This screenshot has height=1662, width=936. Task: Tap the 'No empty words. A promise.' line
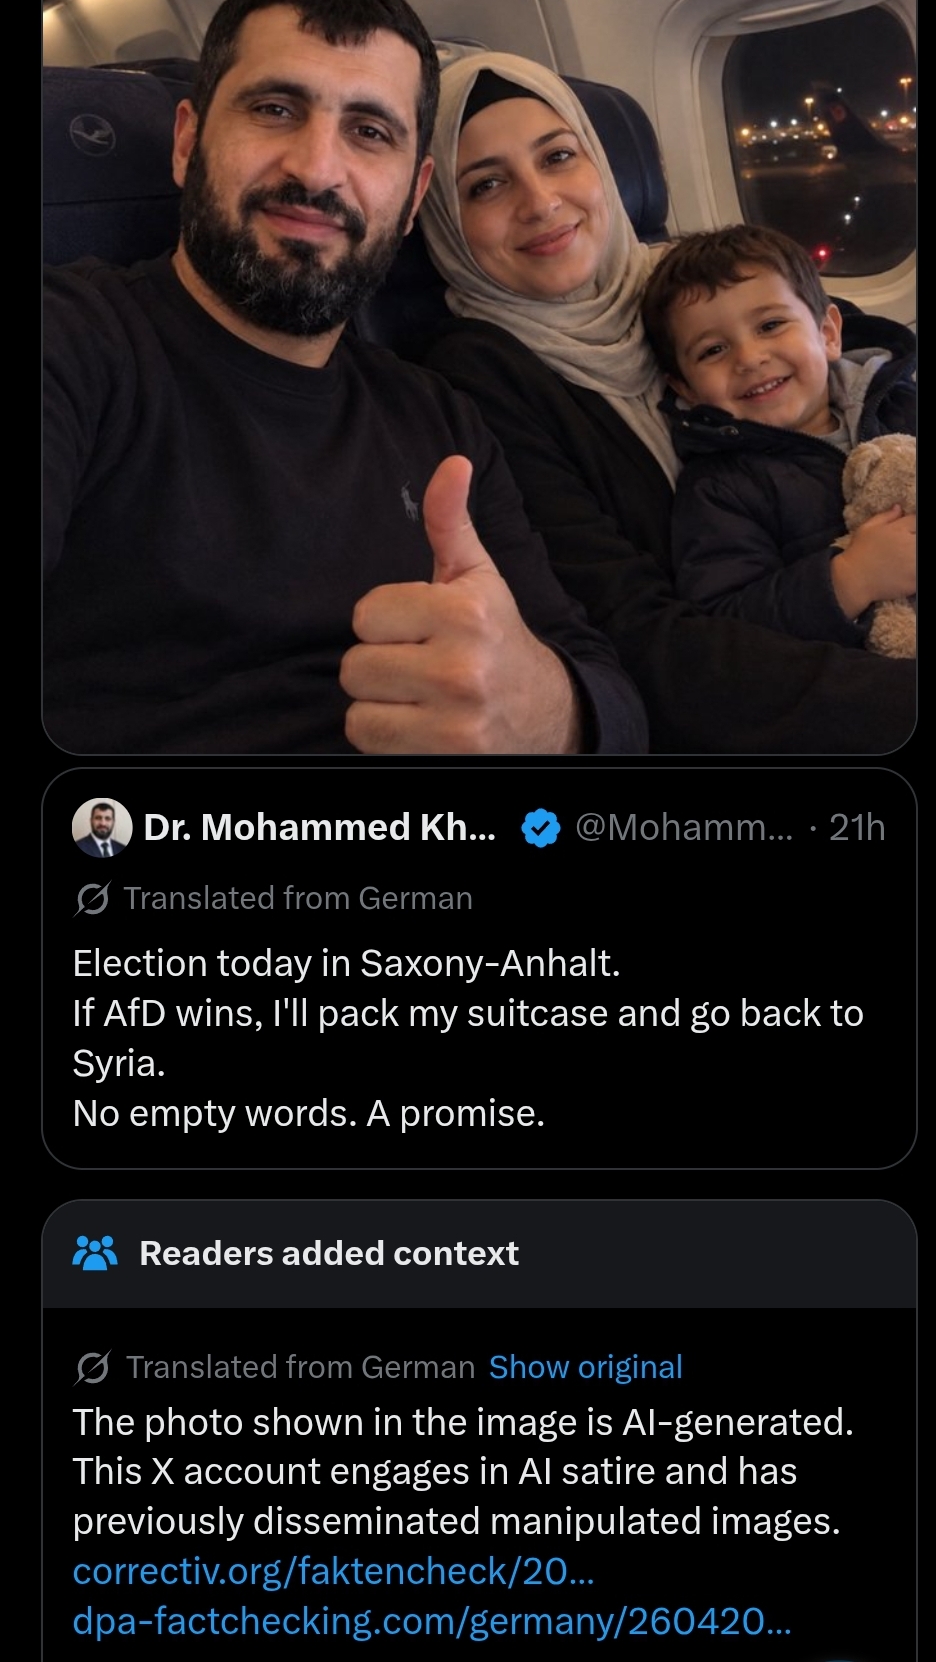pos(309,1113)
